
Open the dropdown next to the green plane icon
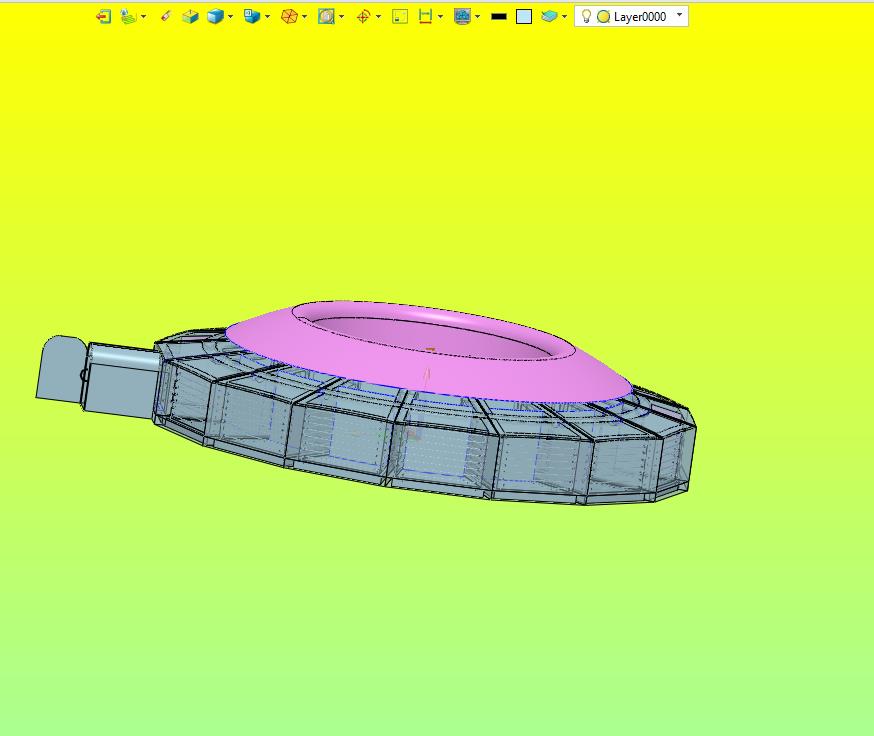144,17
